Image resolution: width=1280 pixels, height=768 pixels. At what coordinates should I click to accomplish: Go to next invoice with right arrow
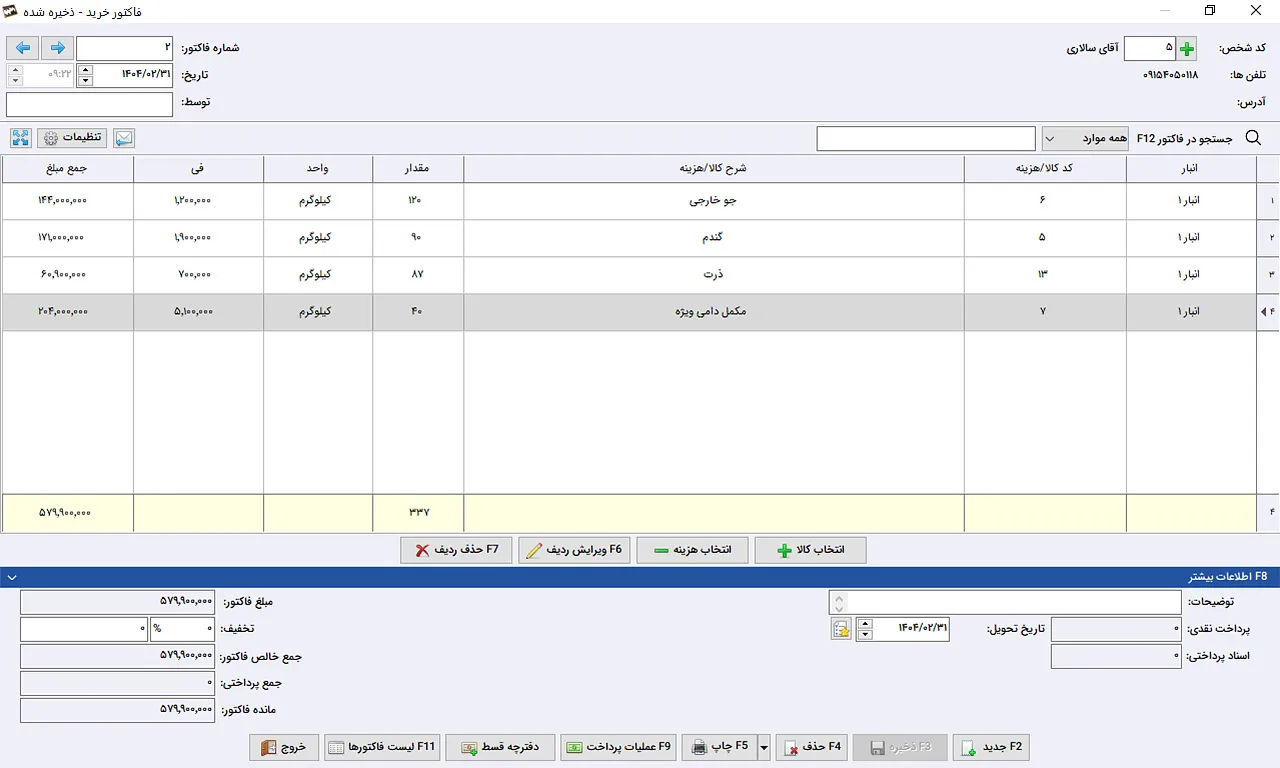click(56, 48)
